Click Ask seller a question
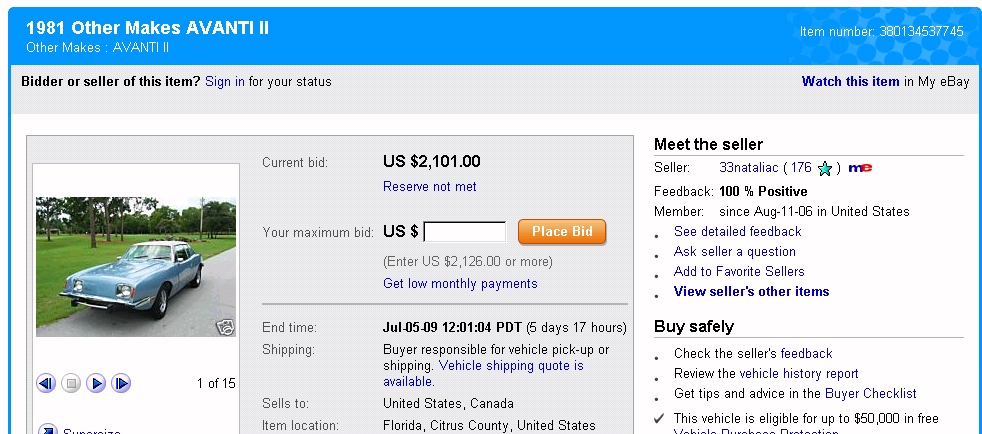Viewport: 982px width, 434px height. pos(735,252)
